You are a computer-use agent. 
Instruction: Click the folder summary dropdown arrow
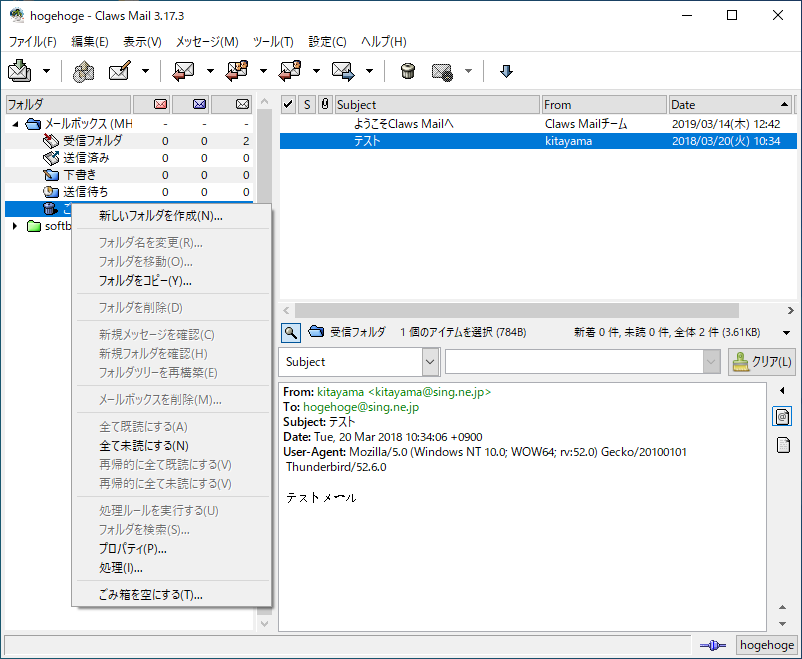click(787, 333)
